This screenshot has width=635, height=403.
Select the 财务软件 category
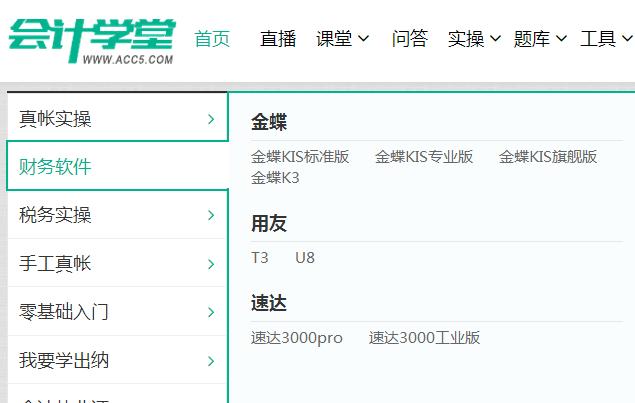pos(117,166)
